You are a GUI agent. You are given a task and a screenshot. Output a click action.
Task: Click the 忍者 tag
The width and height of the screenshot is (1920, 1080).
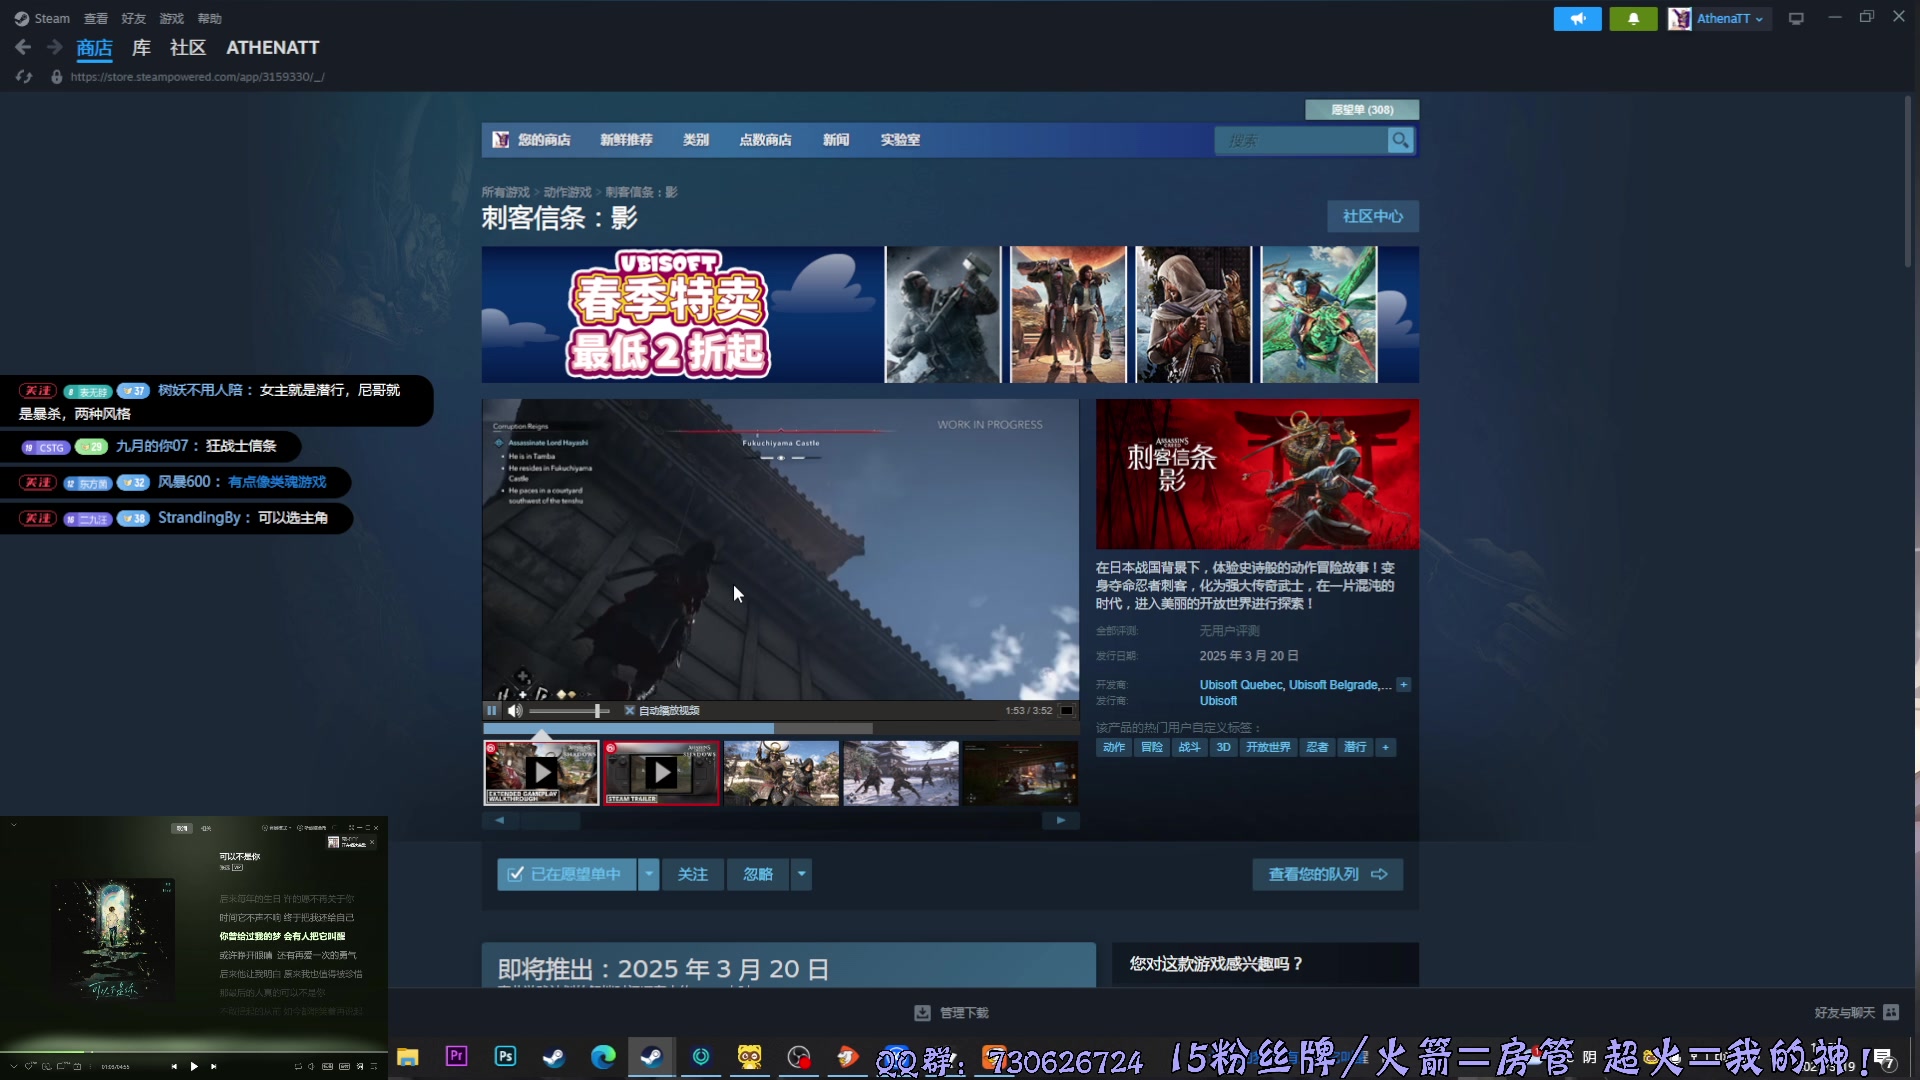pos(1317,747)
